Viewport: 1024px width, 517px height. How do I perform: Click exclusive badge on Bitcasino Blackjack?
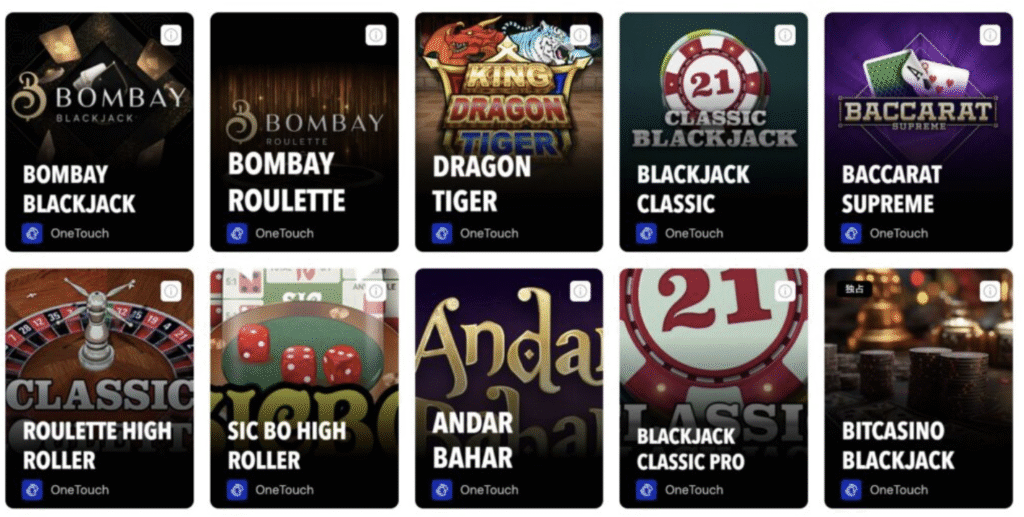click(855, 289)
